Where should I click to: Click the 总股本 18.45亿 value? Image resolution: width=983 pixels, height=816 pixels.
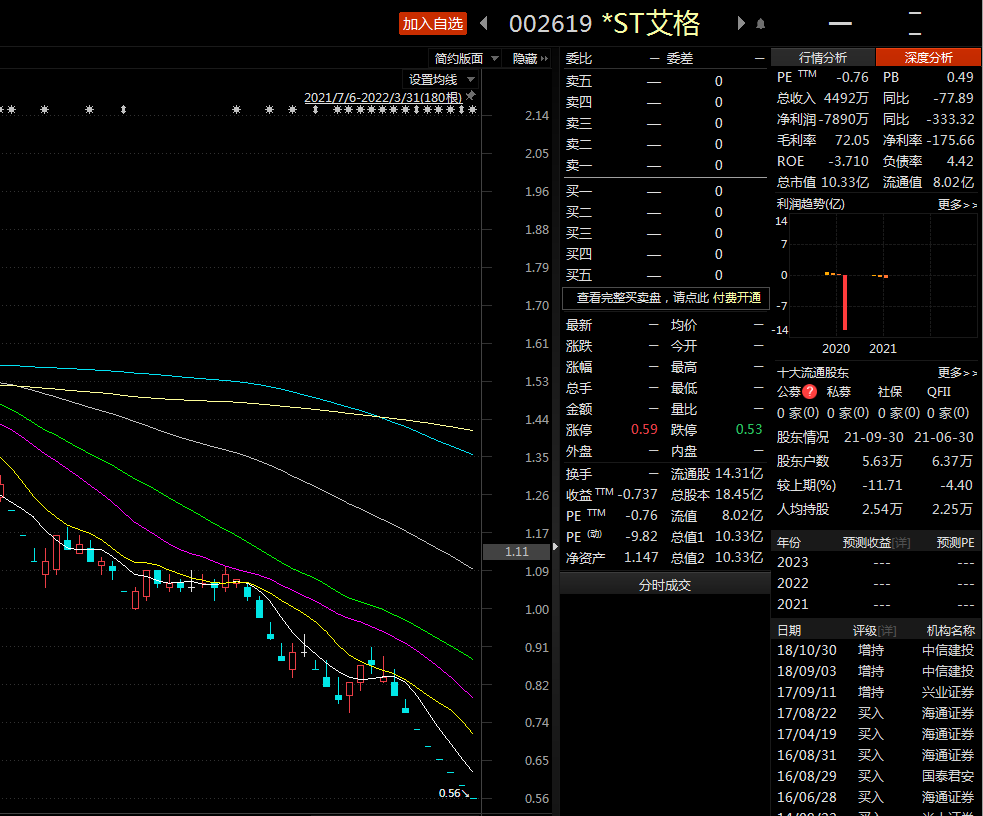[739, 495]
